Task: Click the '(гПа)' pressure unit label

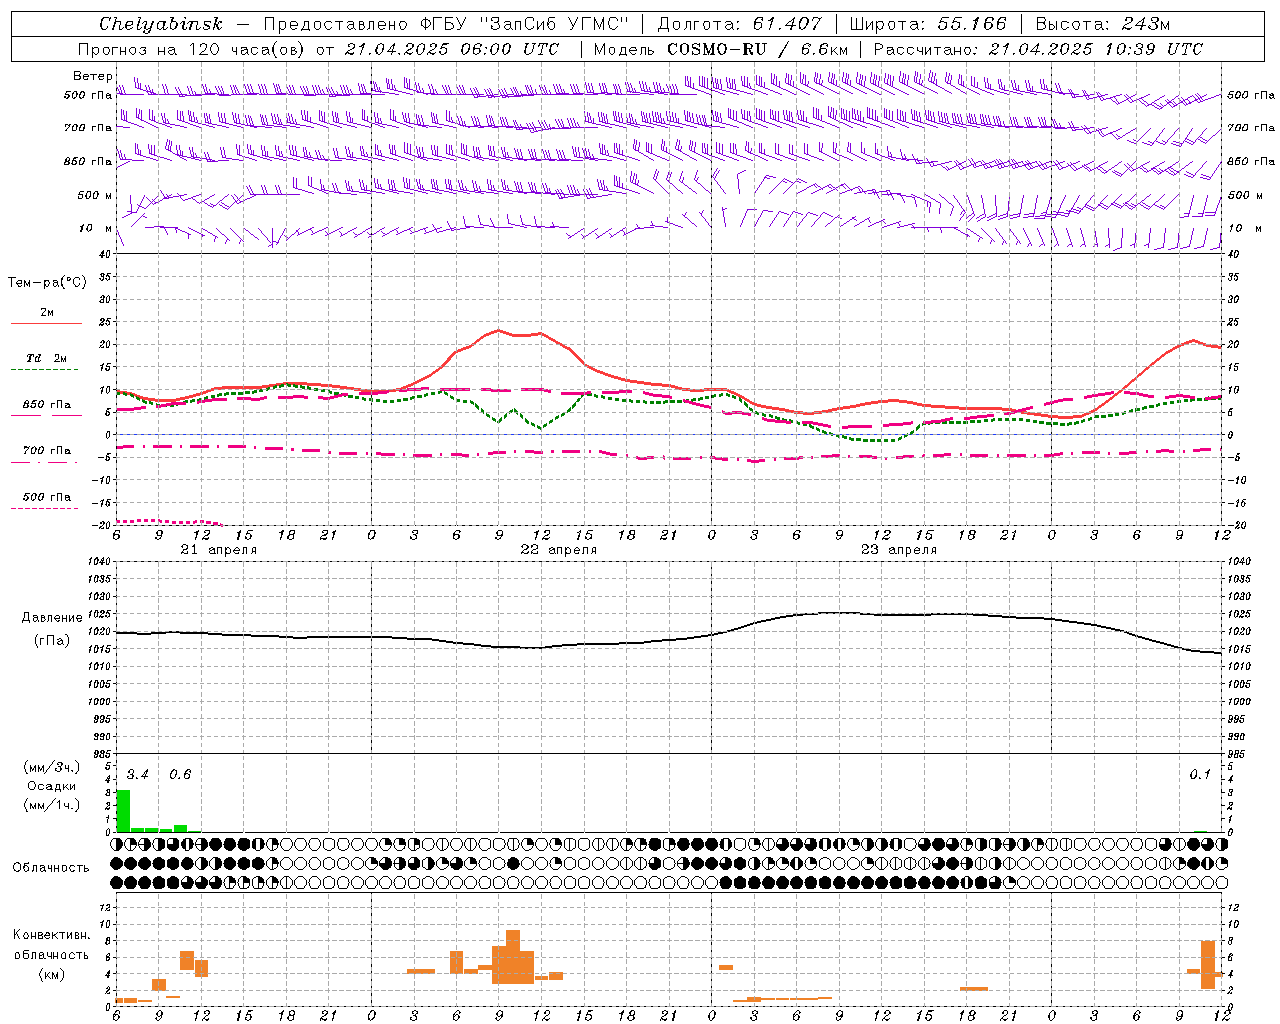Action: 51,641
